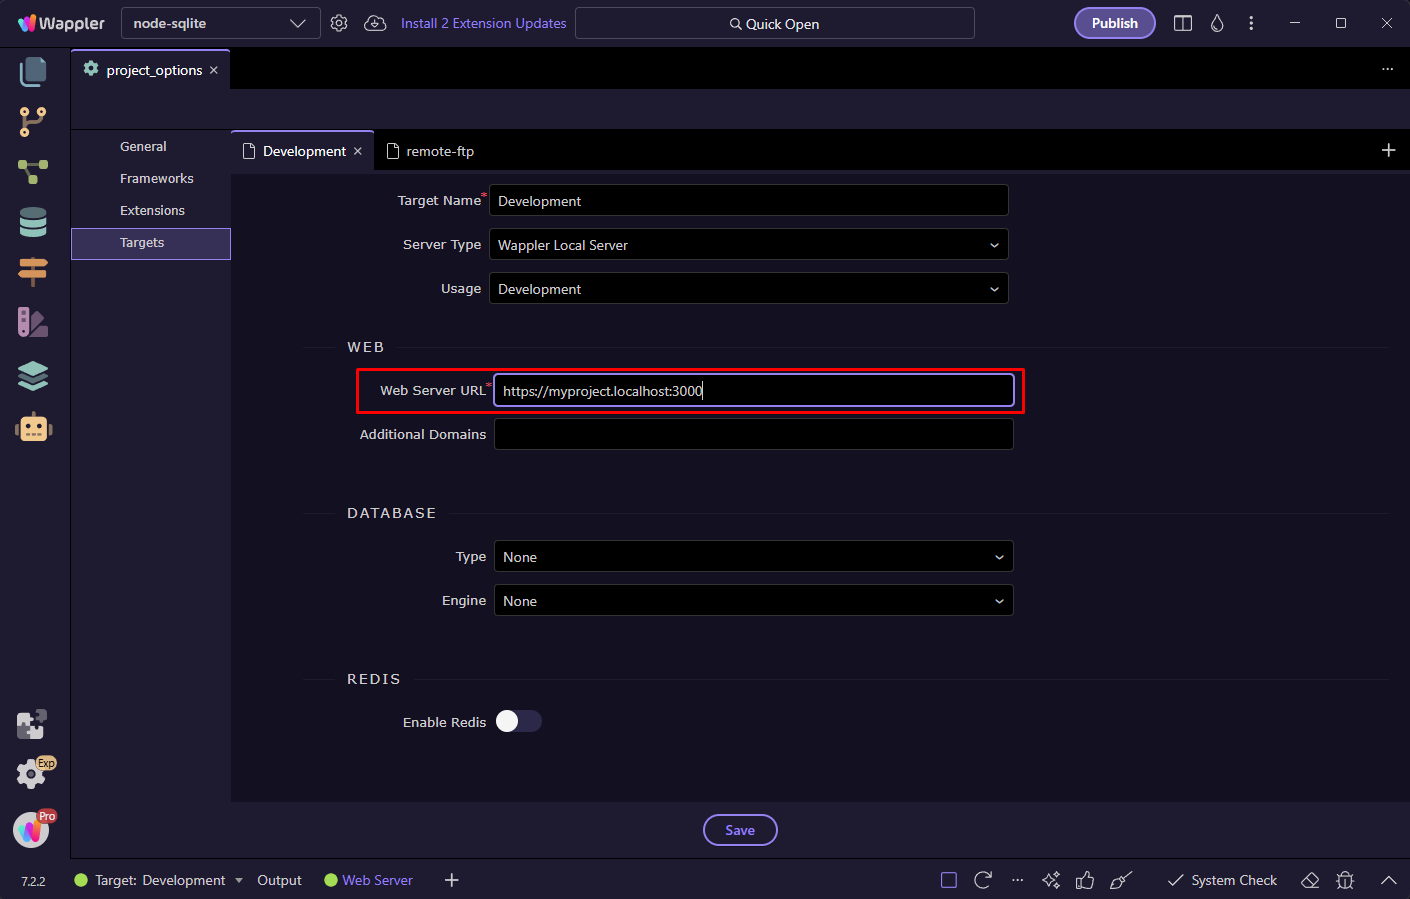Click Install 2 Extension Updates link
This screenshot has width=1410, height=899.
[483, 23]
